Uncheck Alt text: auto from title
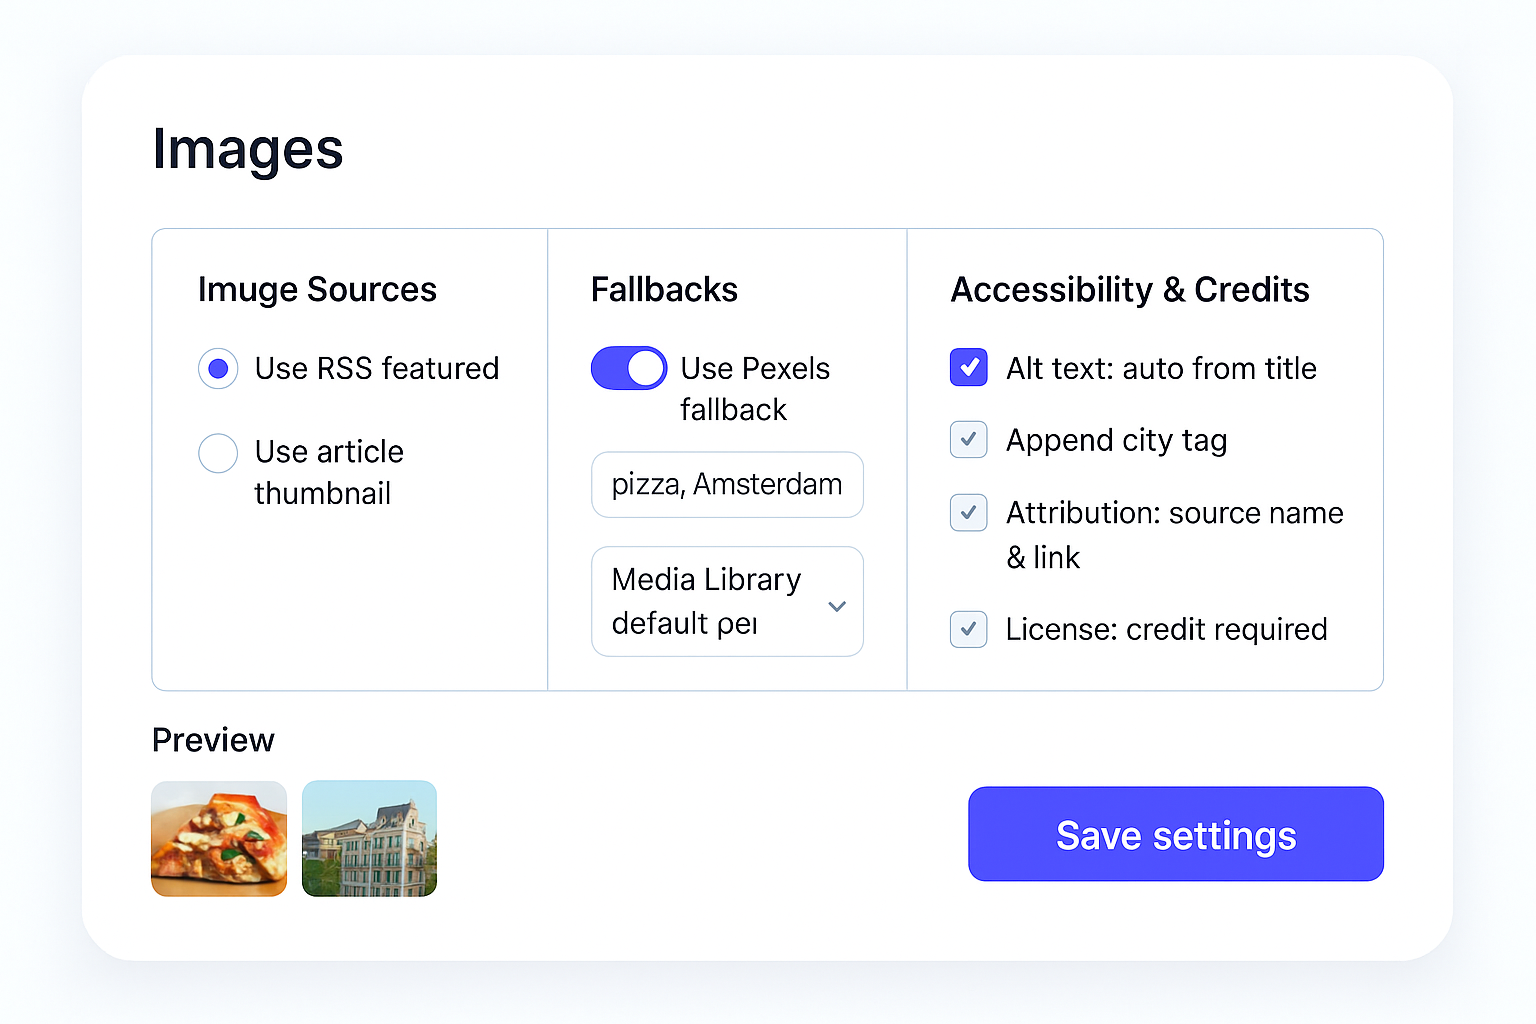Viewport: 1536px width, 1024px height. (969, 368)
